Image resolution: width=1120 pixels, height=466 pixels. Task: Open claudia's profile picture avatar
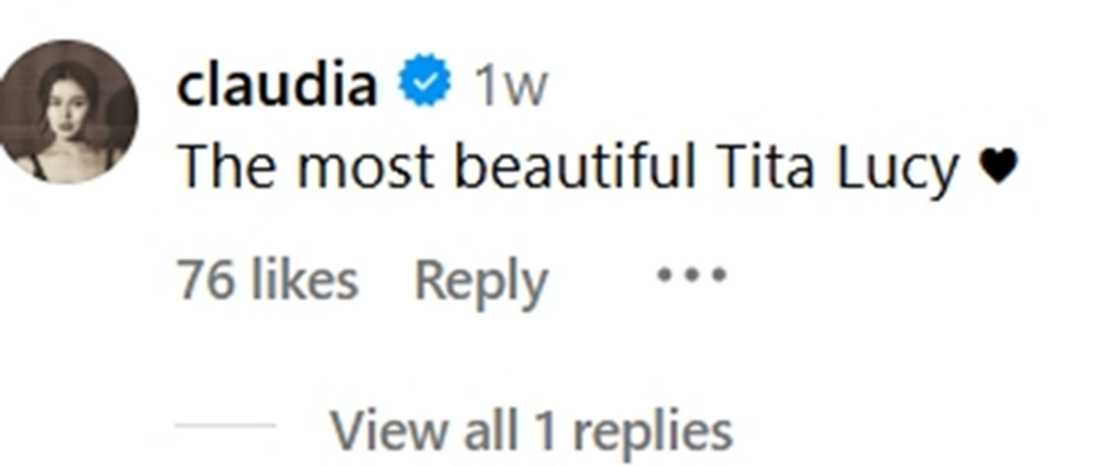67,112
